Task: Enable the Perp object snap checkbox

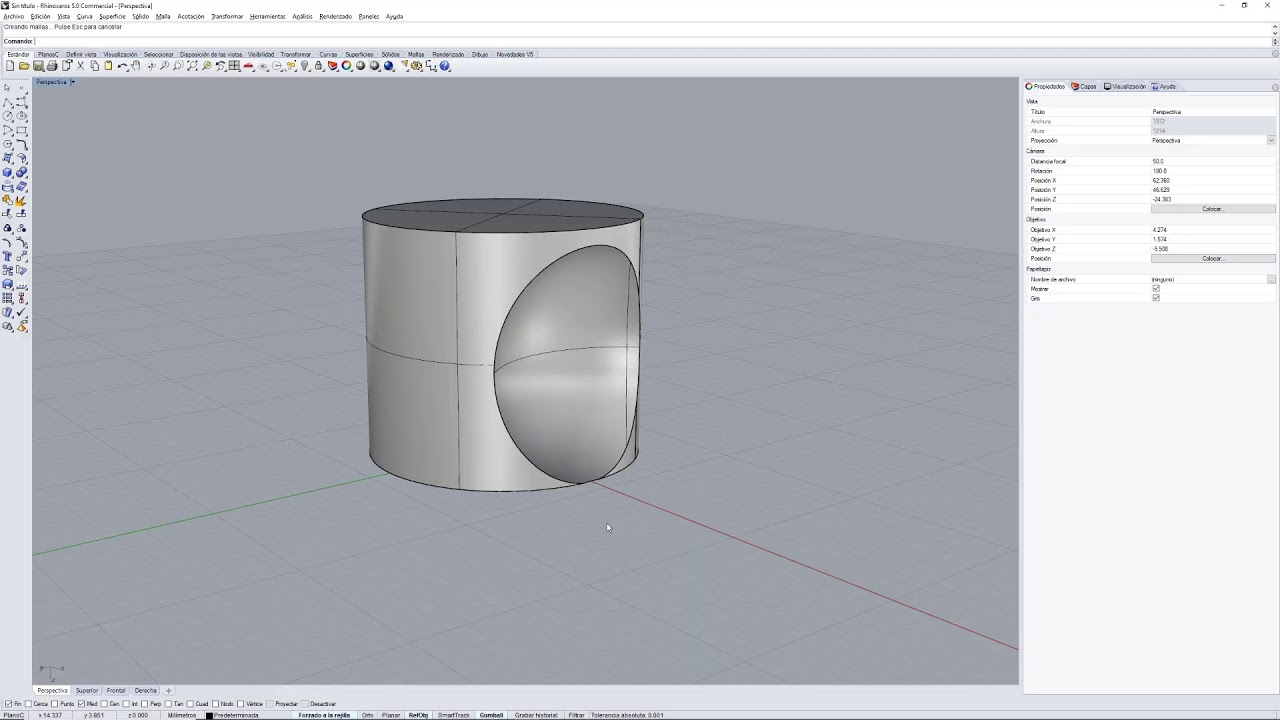Action: pyautogui.click(x=146, y=704)
